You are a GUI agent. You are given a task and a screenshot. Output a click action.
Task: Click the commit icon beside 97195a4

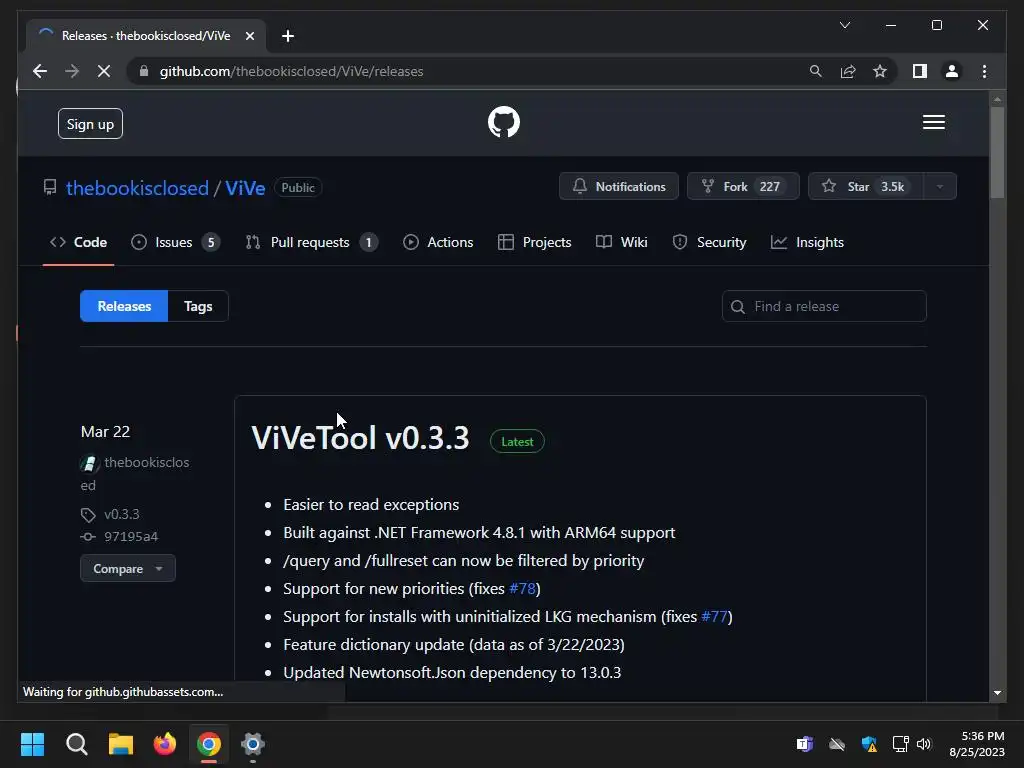(88, 537)
